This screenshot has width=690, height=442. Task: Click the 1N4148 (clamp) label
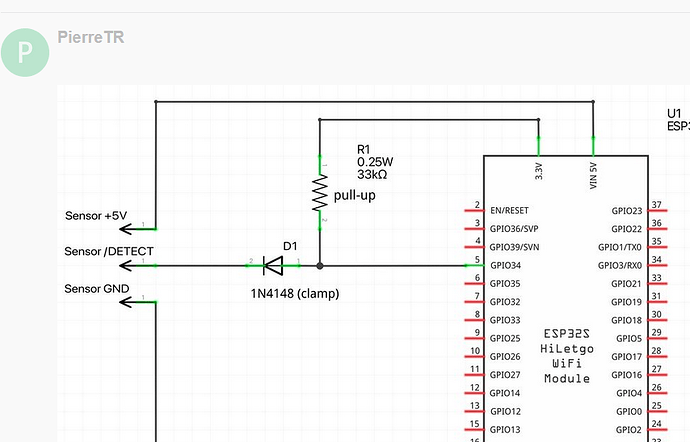pos(295,294)
